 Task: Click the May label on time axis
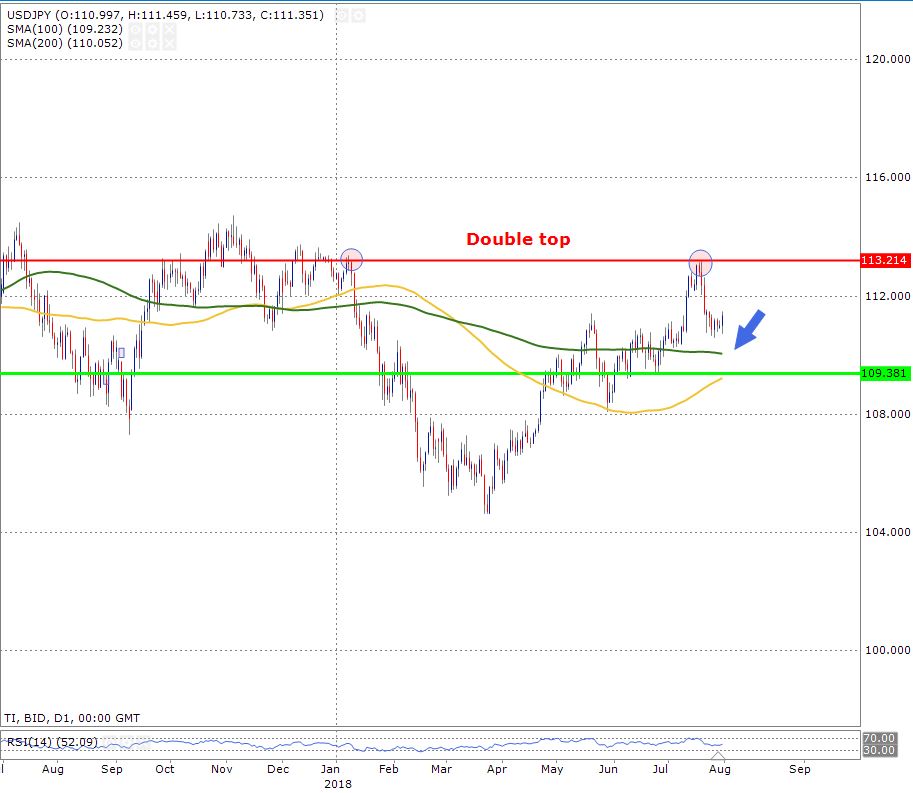[552, 769]
